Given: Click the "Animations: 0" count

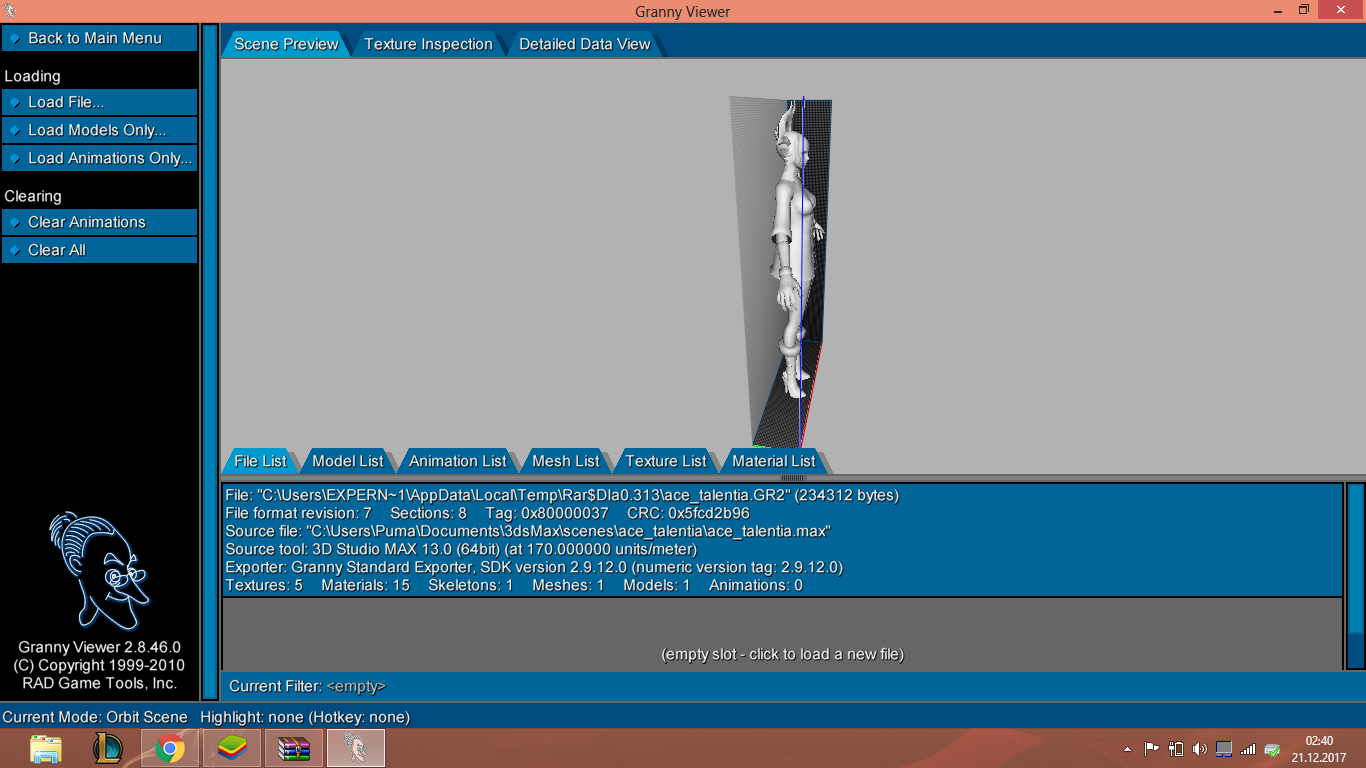Looking at the screenshot, I should [x=756, y=585].
